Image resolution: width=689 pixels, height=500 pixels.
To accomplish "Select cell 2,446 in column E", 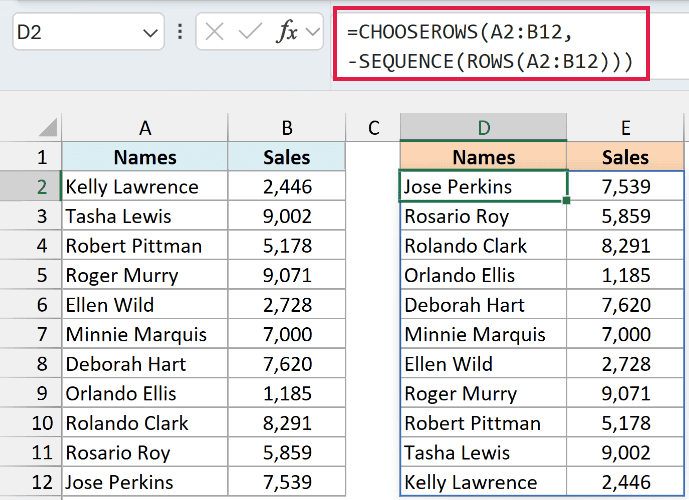I will [x=625, y=482].
